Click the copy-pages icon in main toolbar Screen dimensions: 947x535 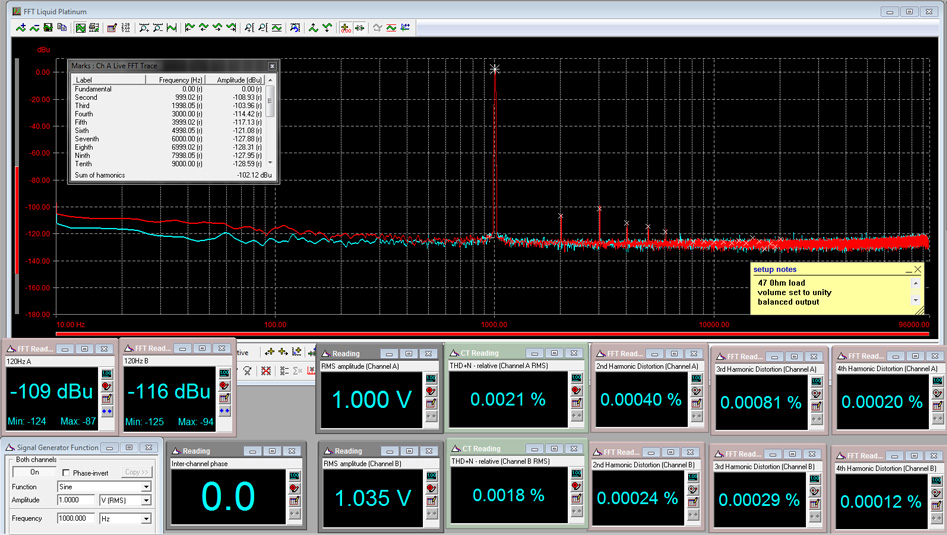tap(62, 28)
